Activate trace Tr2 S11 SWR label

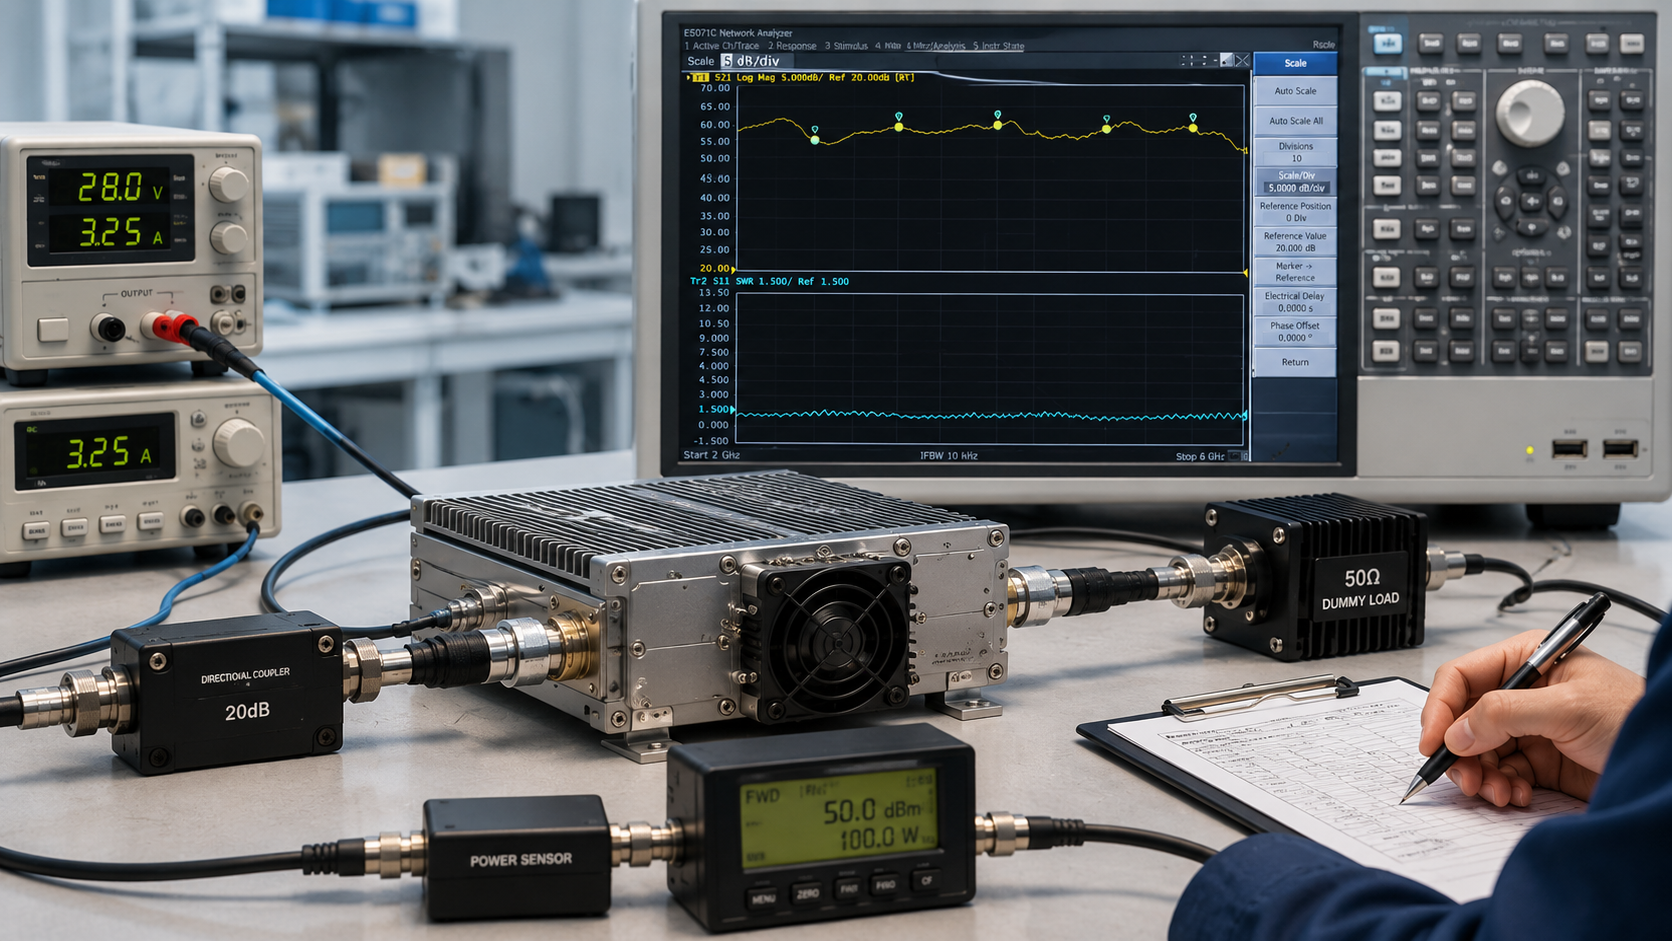[x=769, y=281]
